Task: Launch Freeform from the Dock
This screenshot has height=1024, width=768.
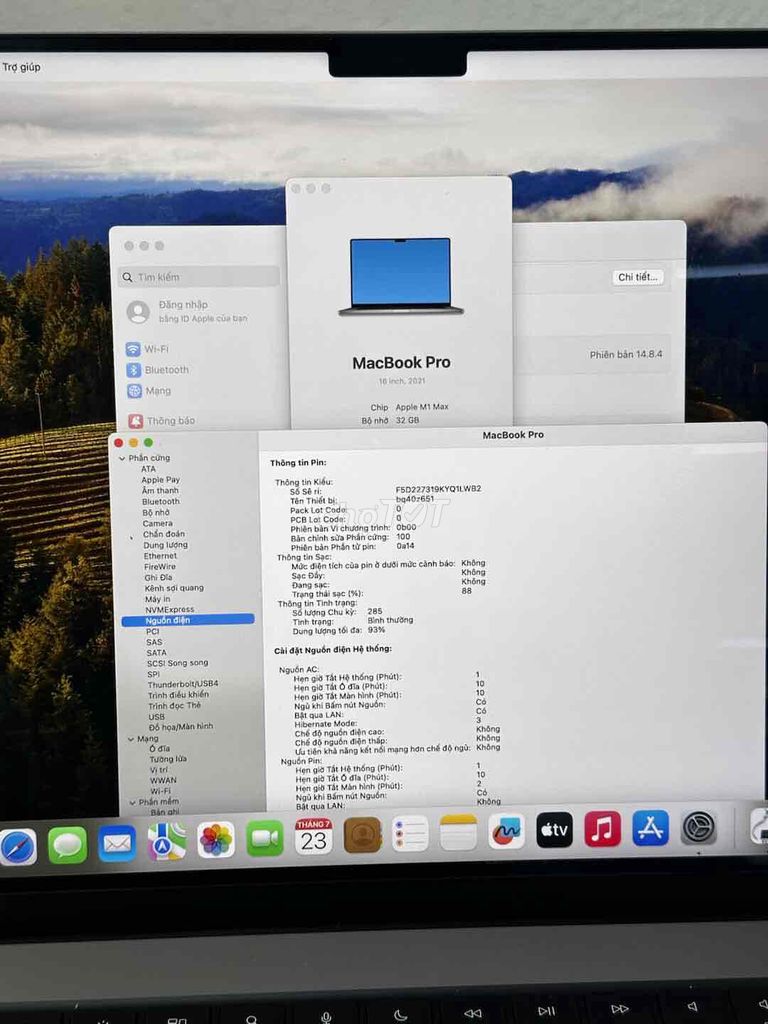Action: (x=506, y=831)
